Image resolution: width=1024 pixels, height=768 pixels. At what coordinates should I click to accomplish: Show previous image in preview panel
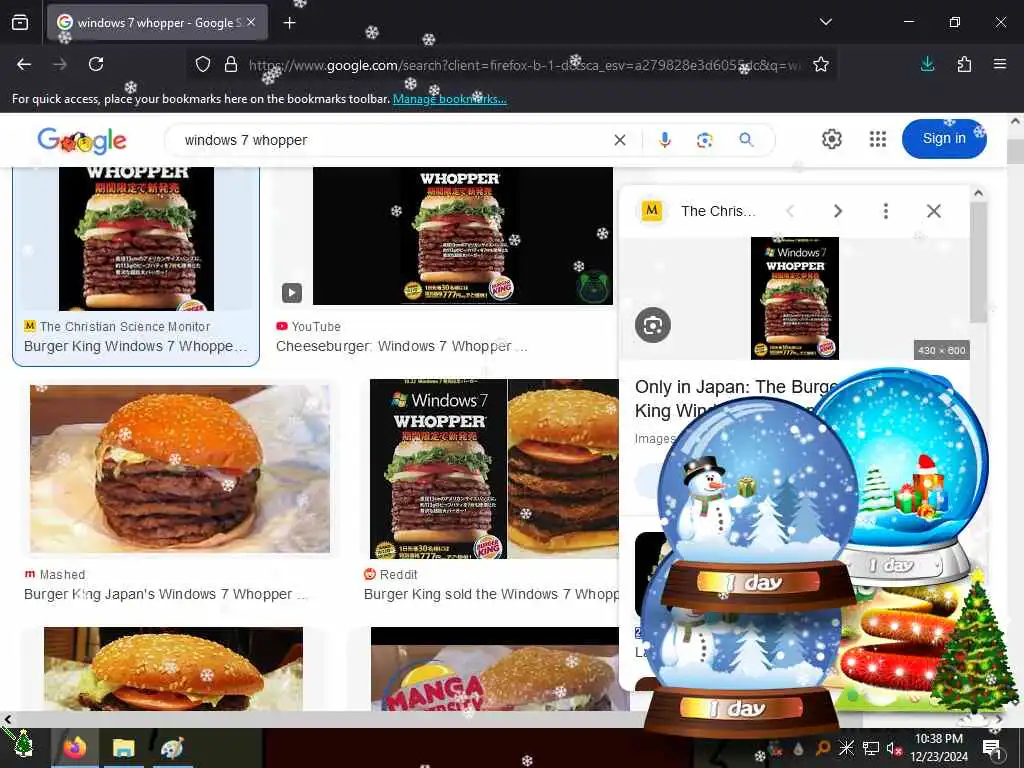(x=790, y=211)
